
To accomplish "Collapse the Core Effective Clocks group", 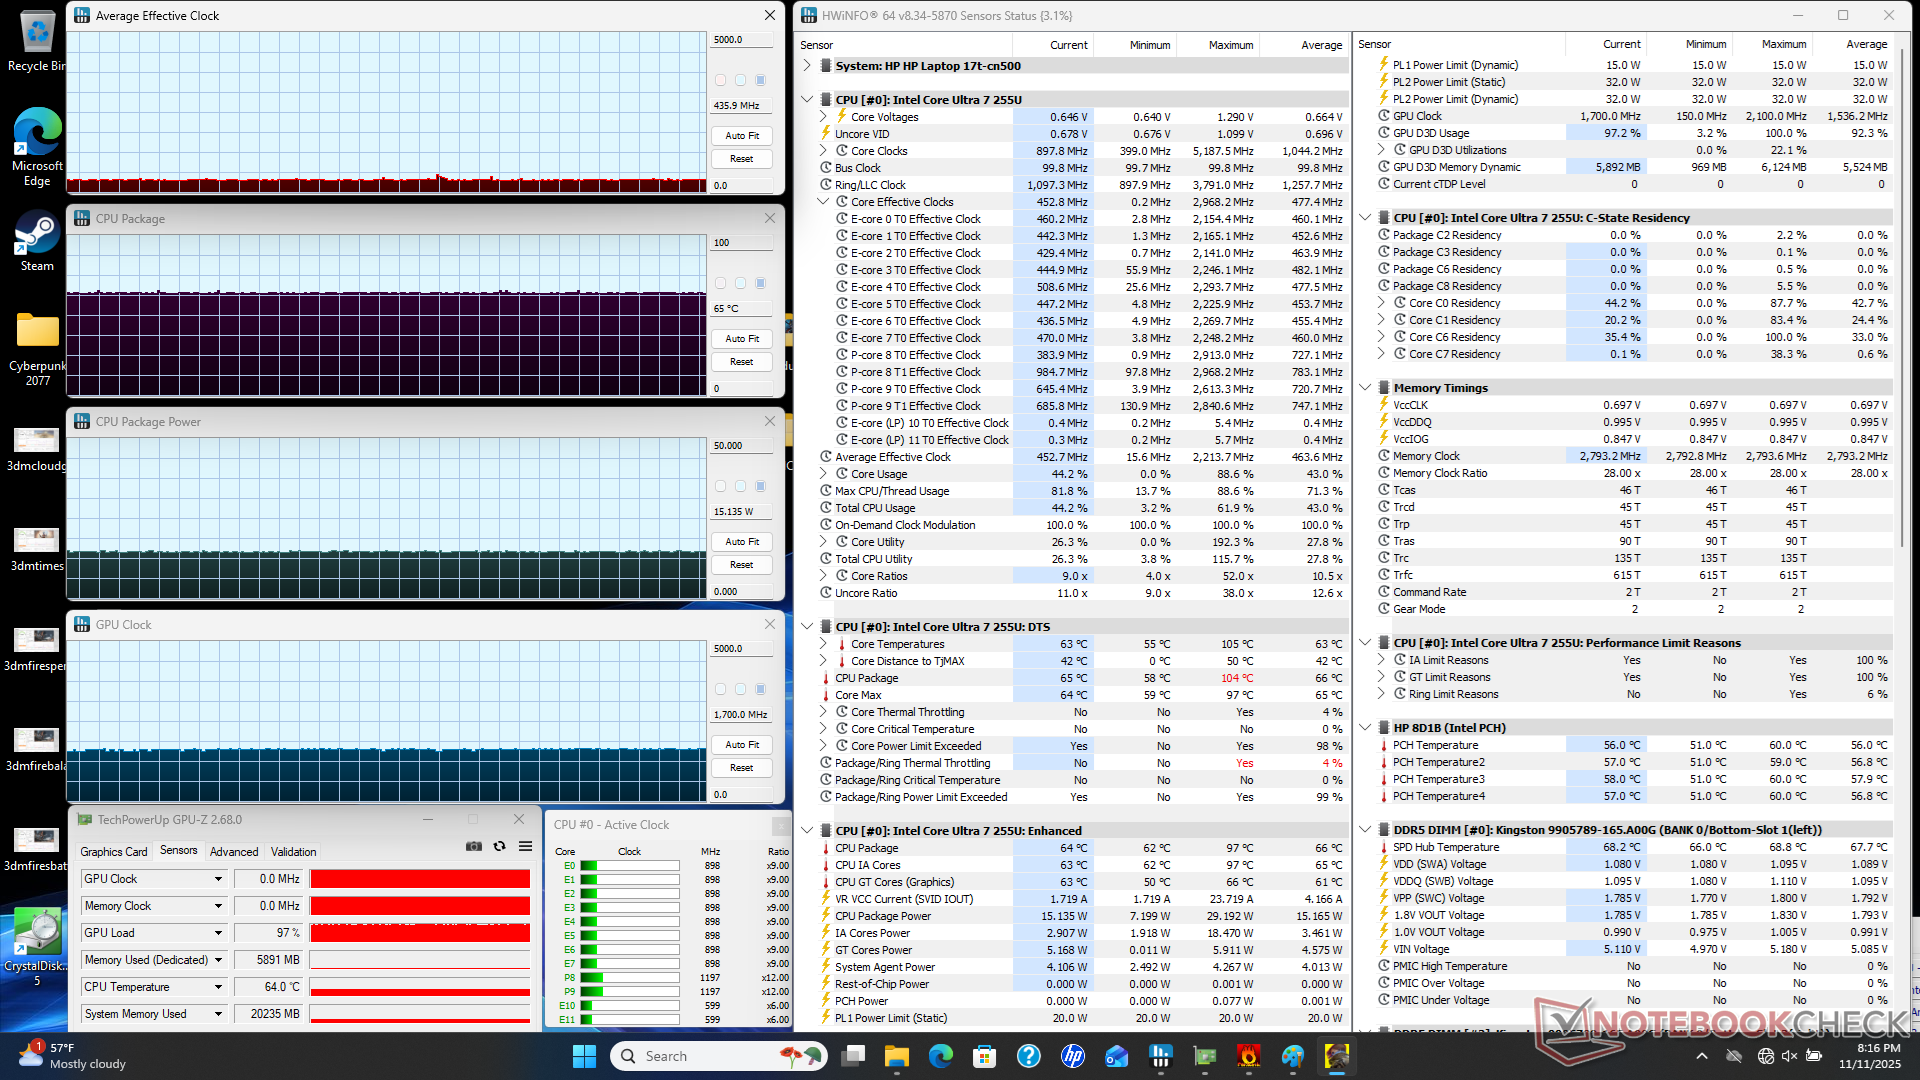I will [x=823, y=202].
